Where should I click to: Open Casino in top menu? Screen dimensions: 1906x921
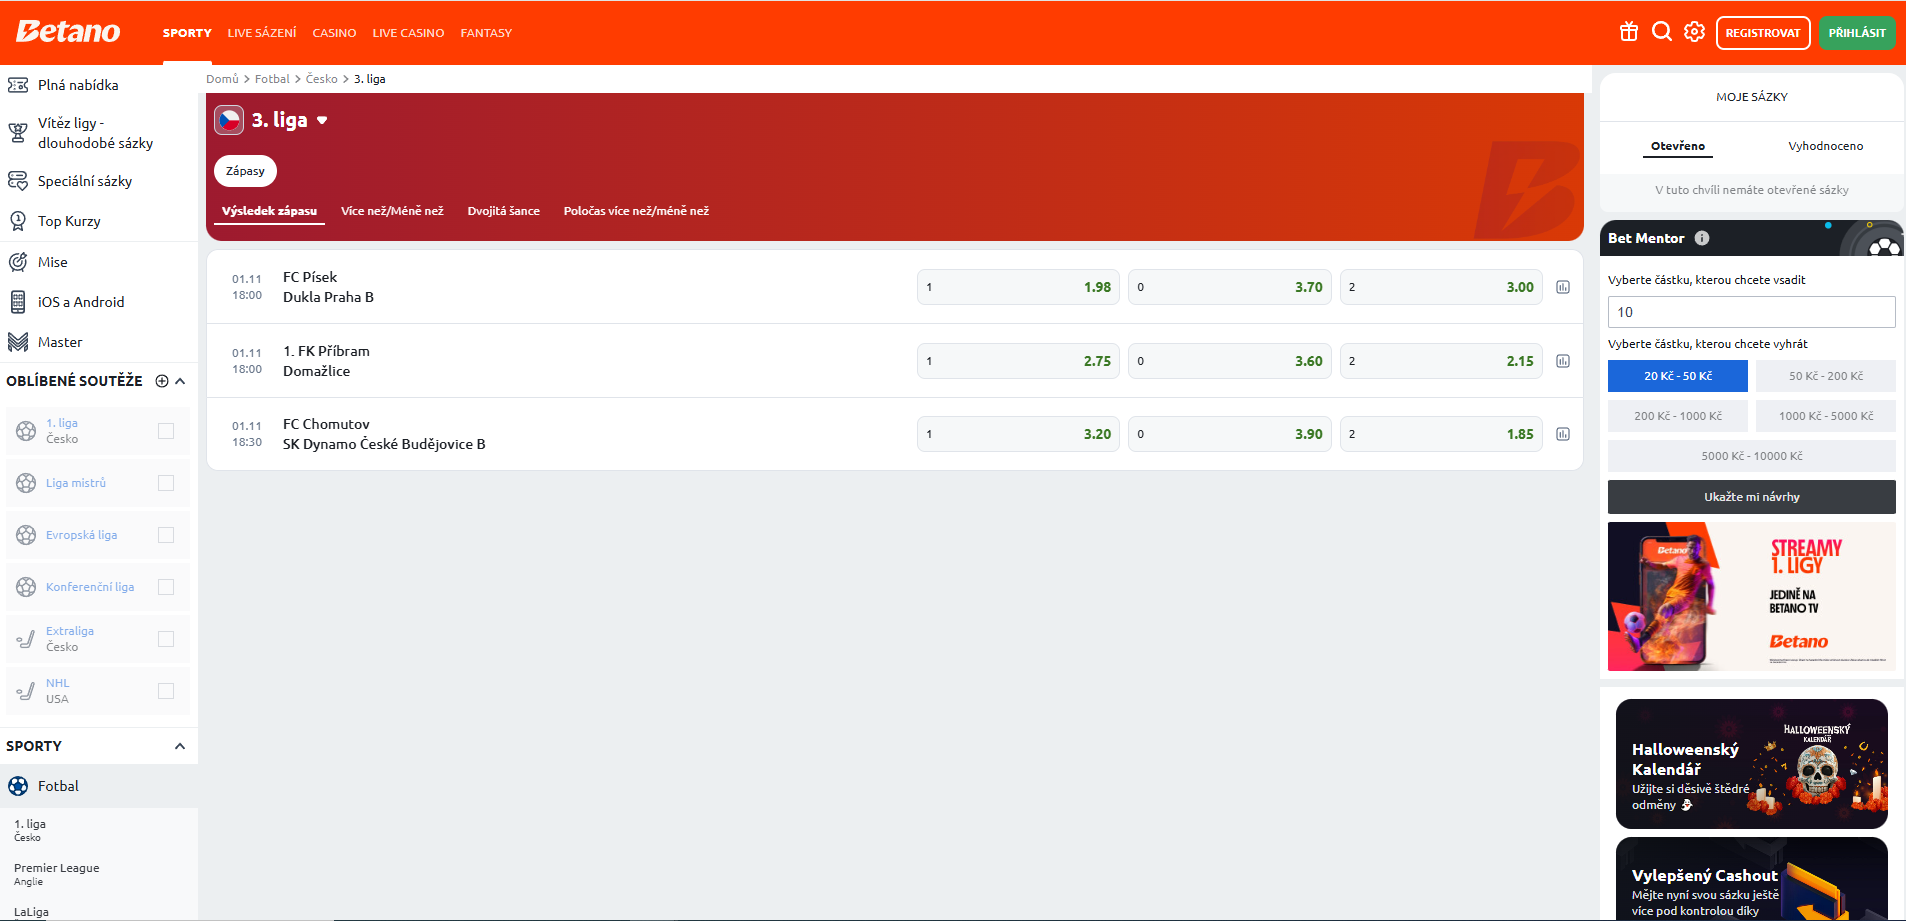(334, 33)
